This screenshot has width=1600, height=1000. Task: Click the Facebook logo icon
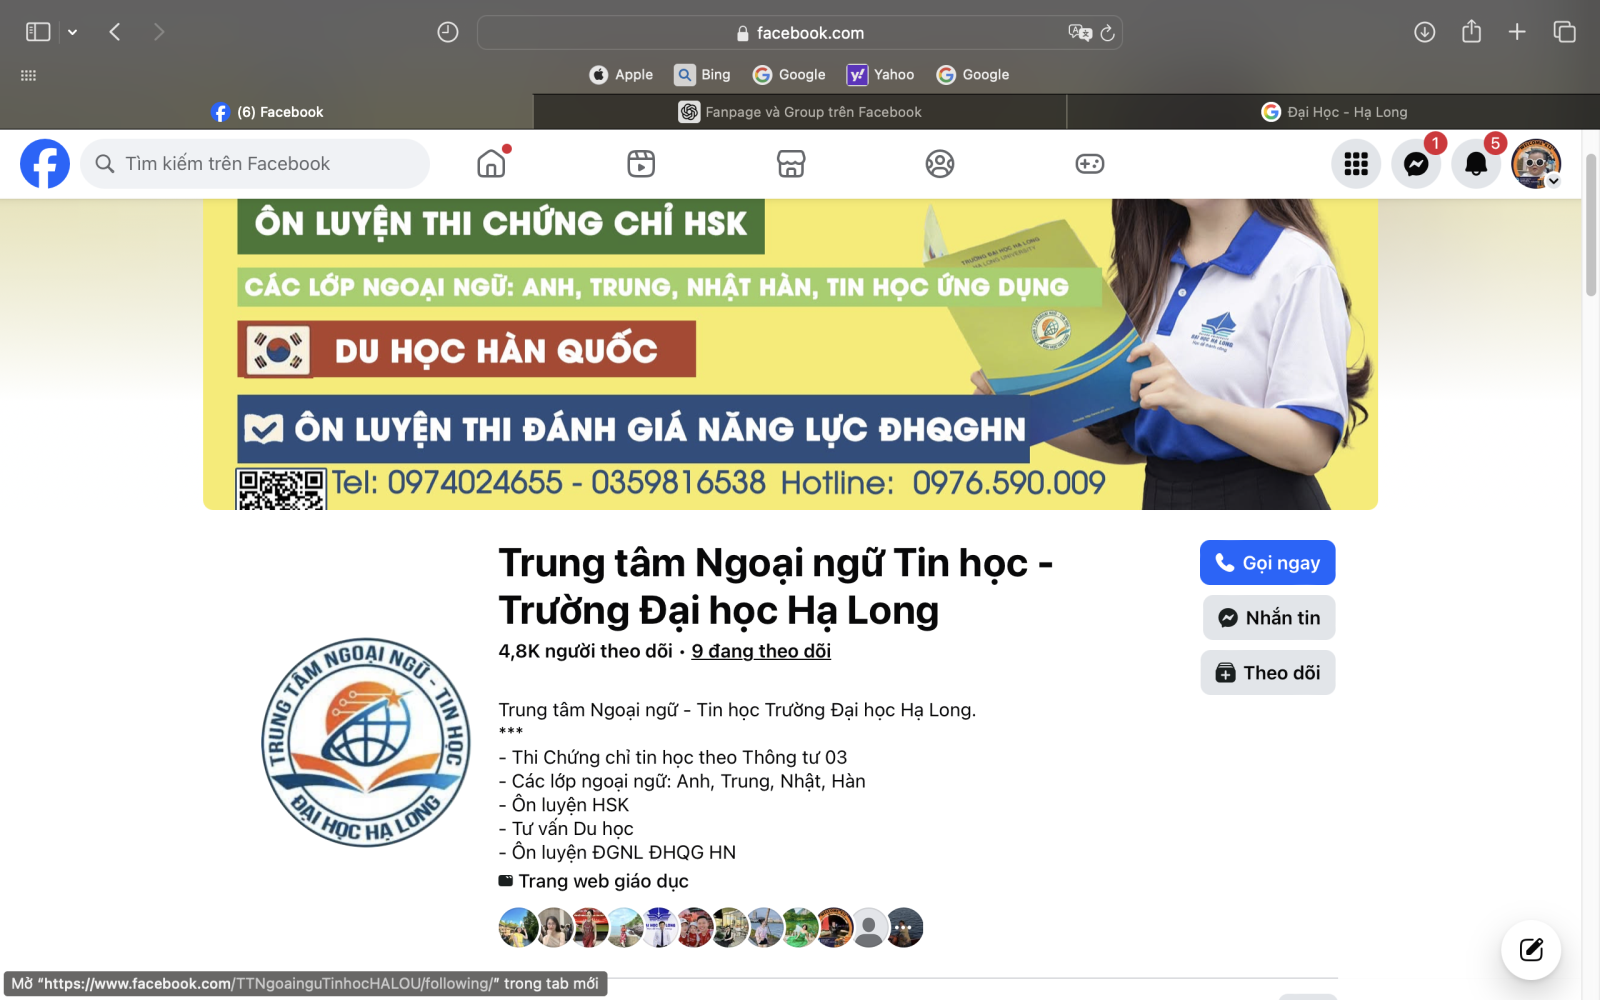click(x=45, y=164)
